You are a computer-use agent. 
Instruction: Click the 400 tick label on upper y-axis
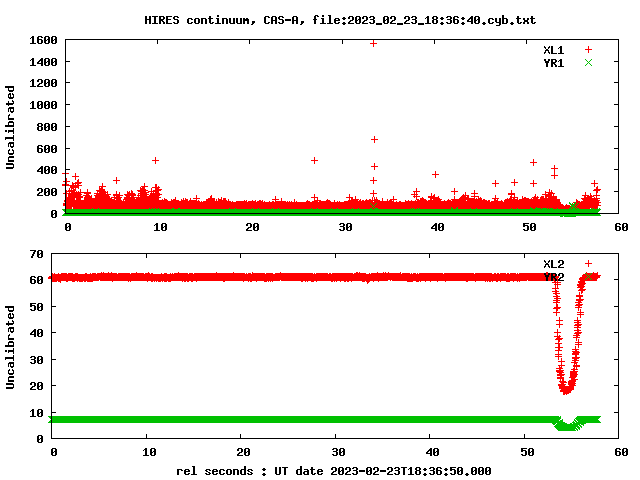47,170
